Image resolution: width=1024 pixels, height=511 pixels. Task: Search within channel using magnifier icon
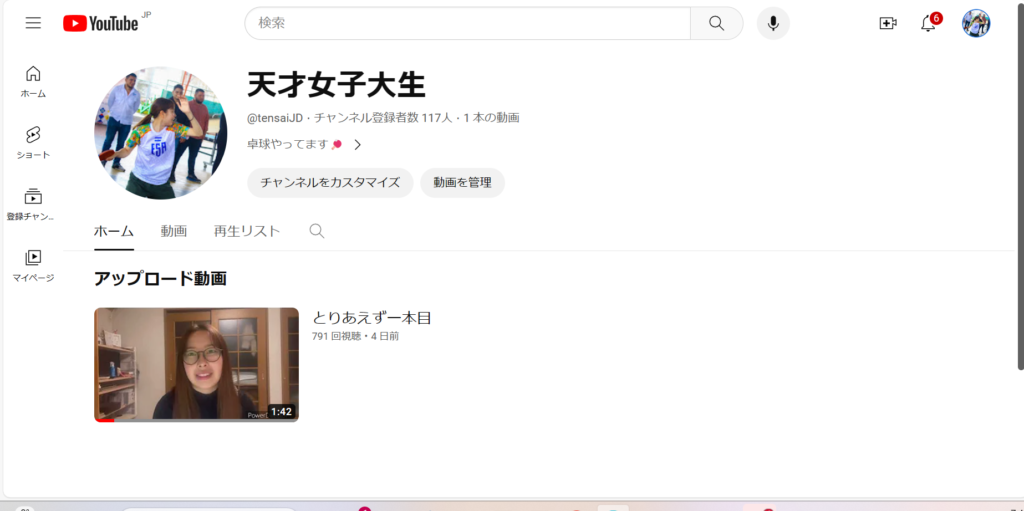pos(317,231)
